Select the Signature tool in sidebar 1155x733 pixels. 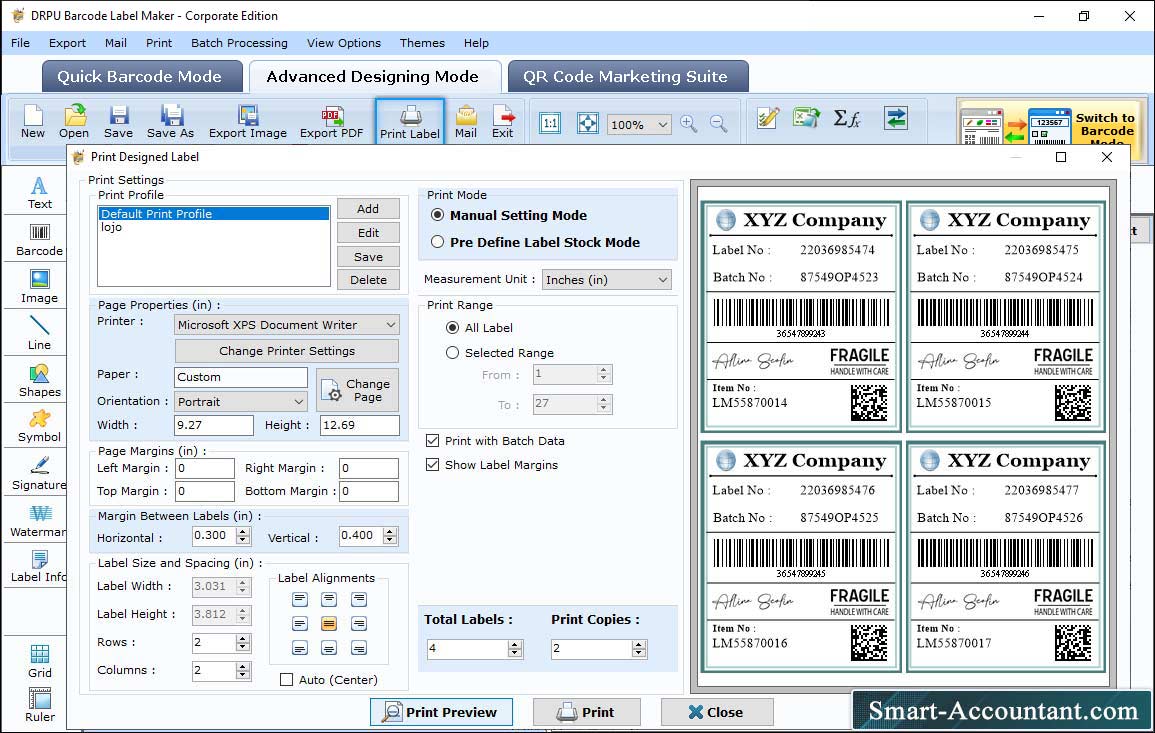[x=39, y=474]
